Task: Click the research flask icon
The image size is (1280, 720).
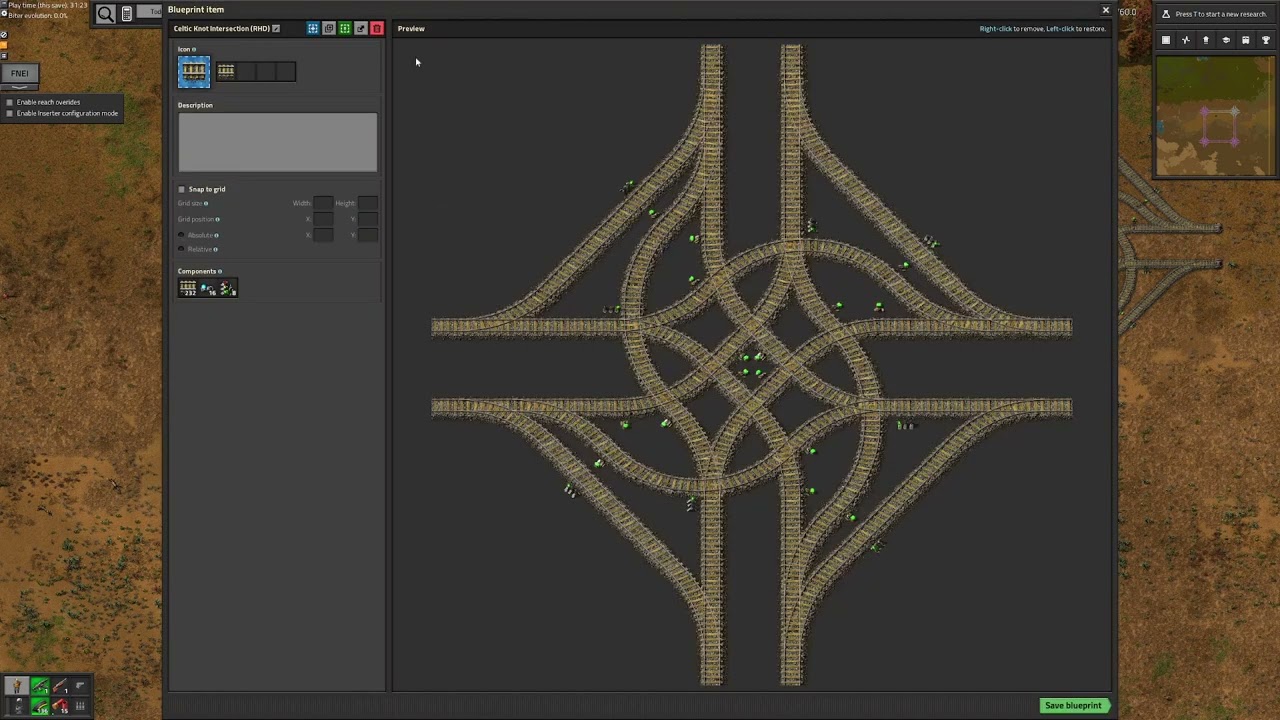Action: click(x=1166, y=14)
